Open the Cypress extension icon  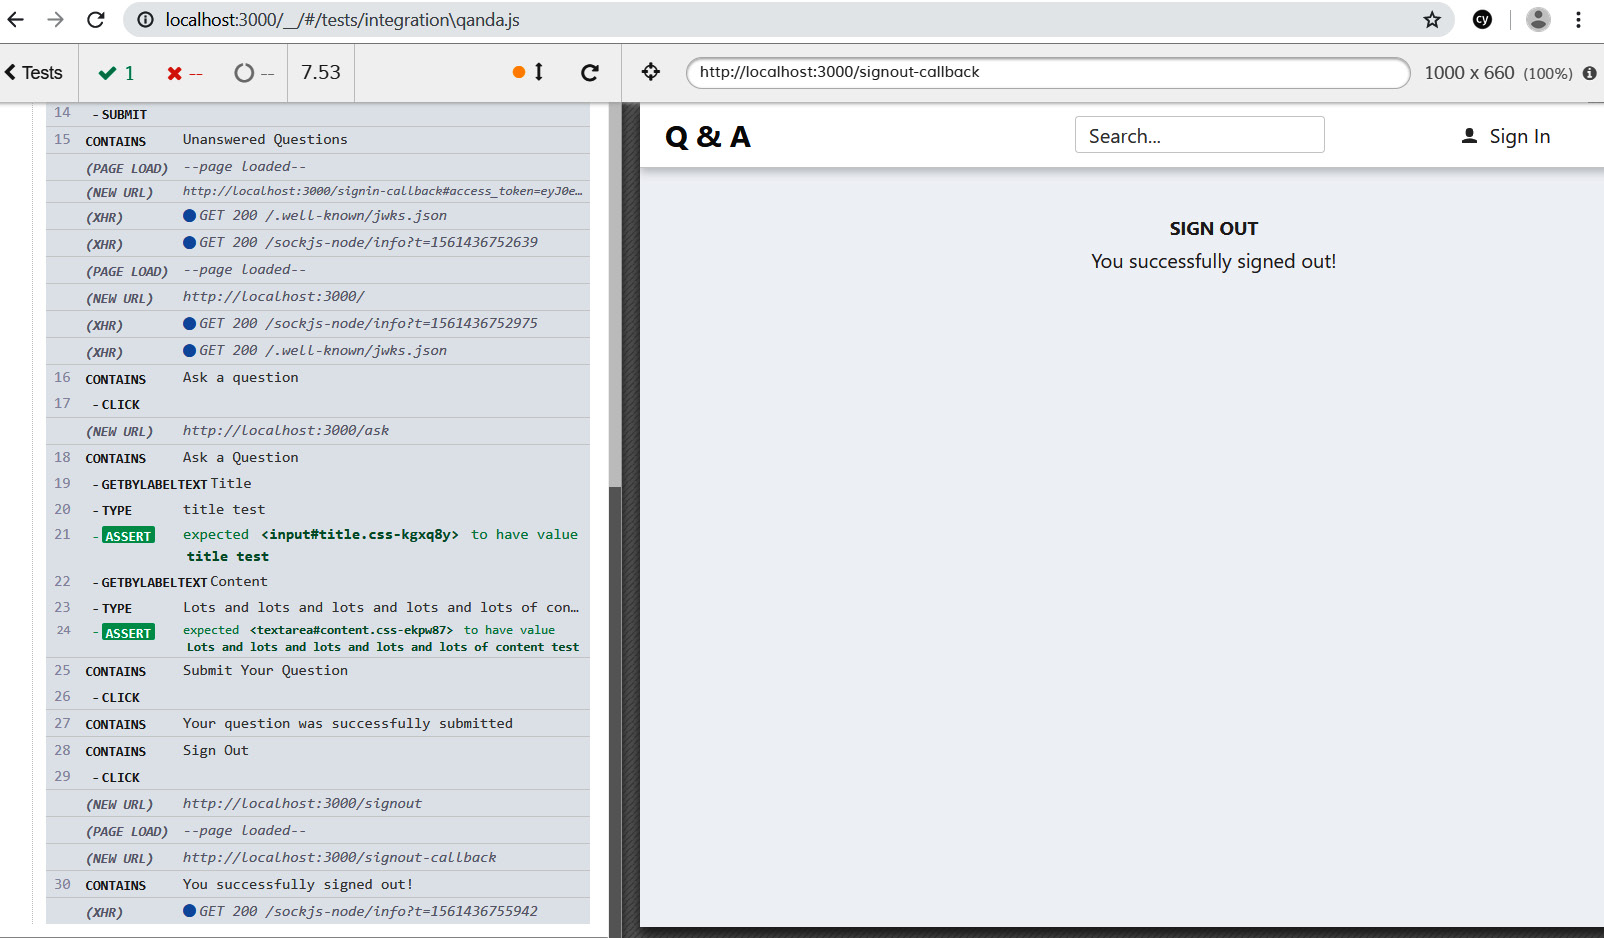point(1482,20)
